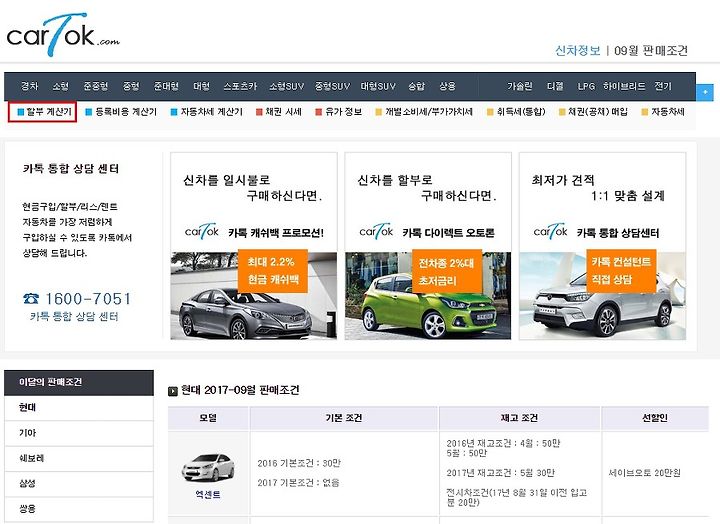Viewport: 720px width, 524px height.
Task: Select 준중형 in the navigation bar
Action: (96, 86)
